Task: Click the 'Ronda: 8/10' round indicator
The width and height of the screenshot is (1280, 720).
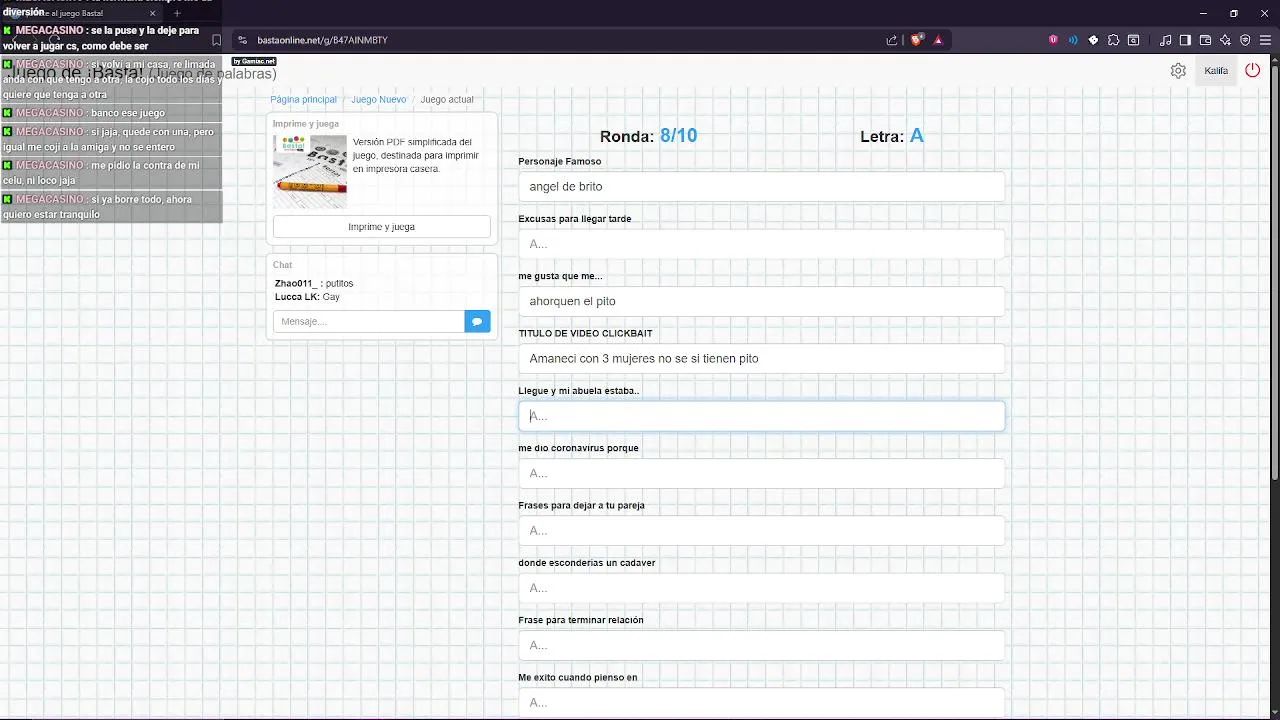Action: point(648,136)
